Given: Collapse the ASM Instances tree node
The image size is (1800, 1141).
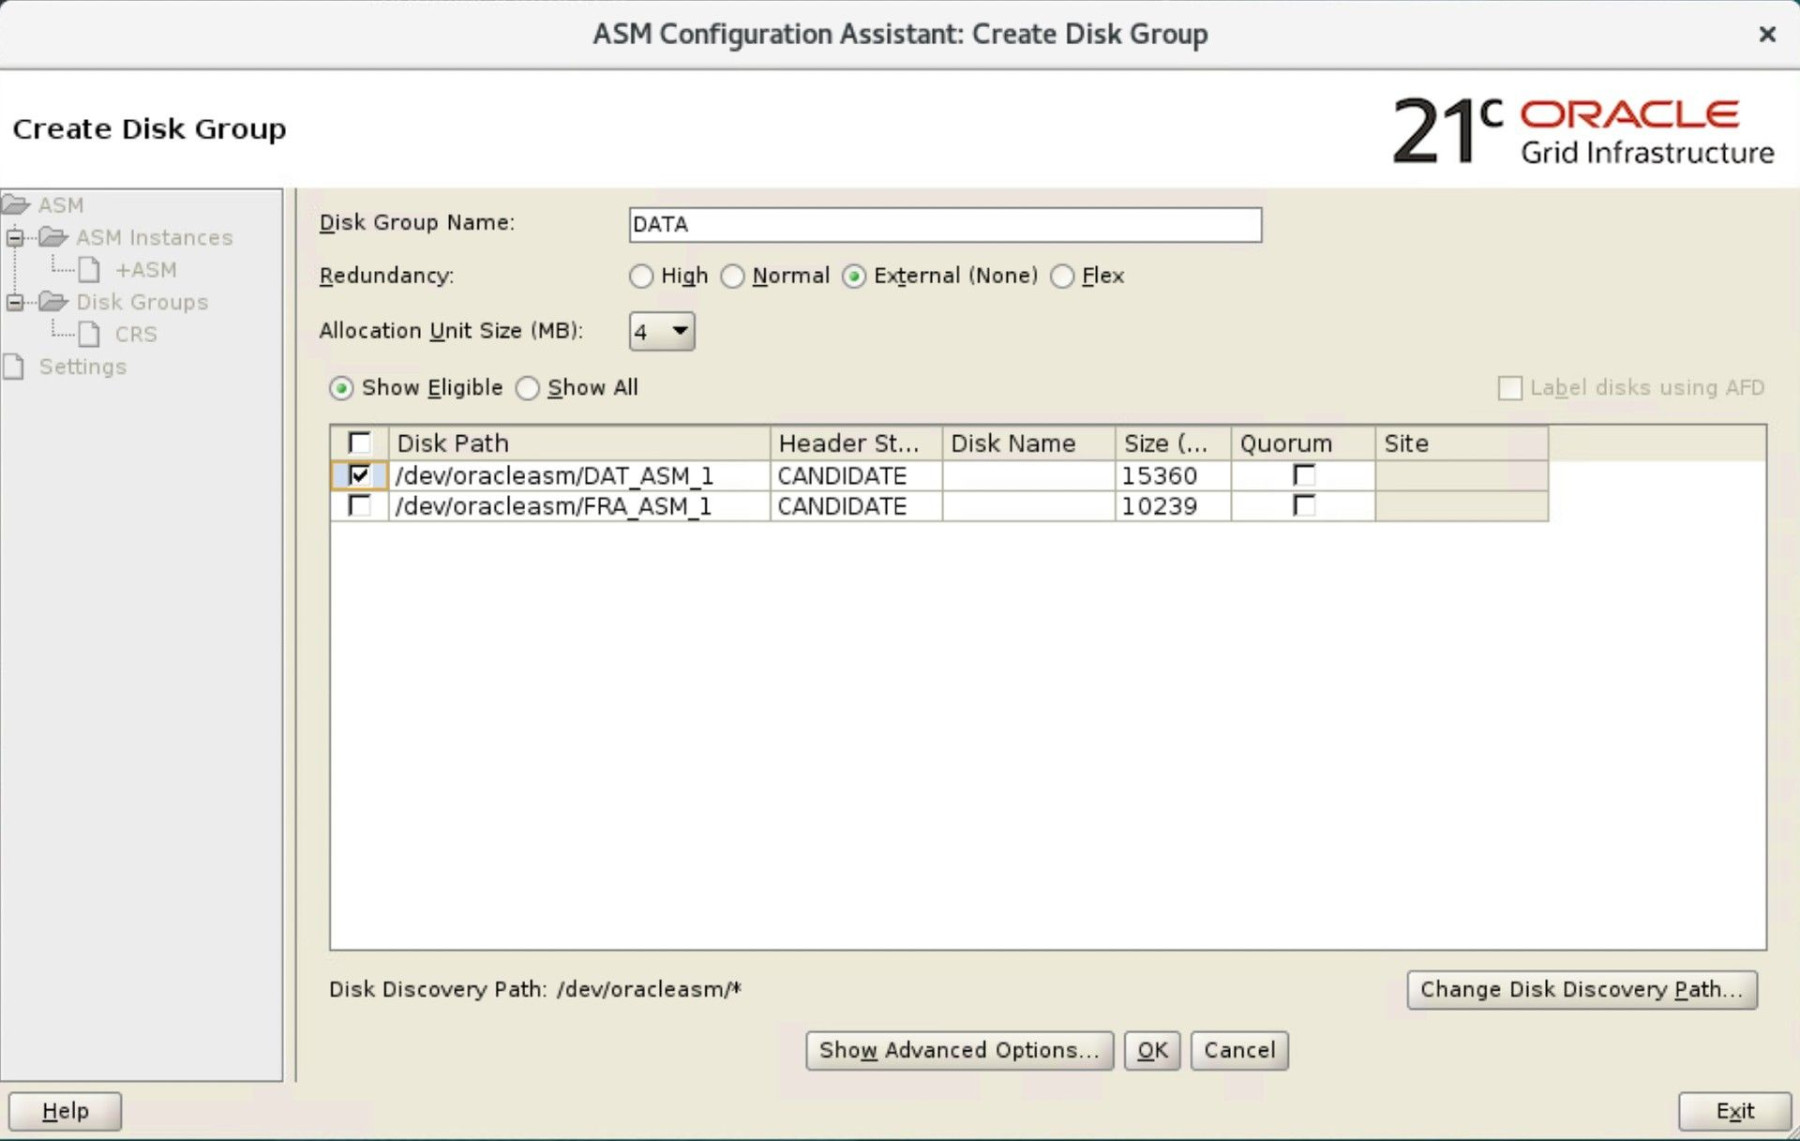Looking at the screenshot, I should pos(15,238).
